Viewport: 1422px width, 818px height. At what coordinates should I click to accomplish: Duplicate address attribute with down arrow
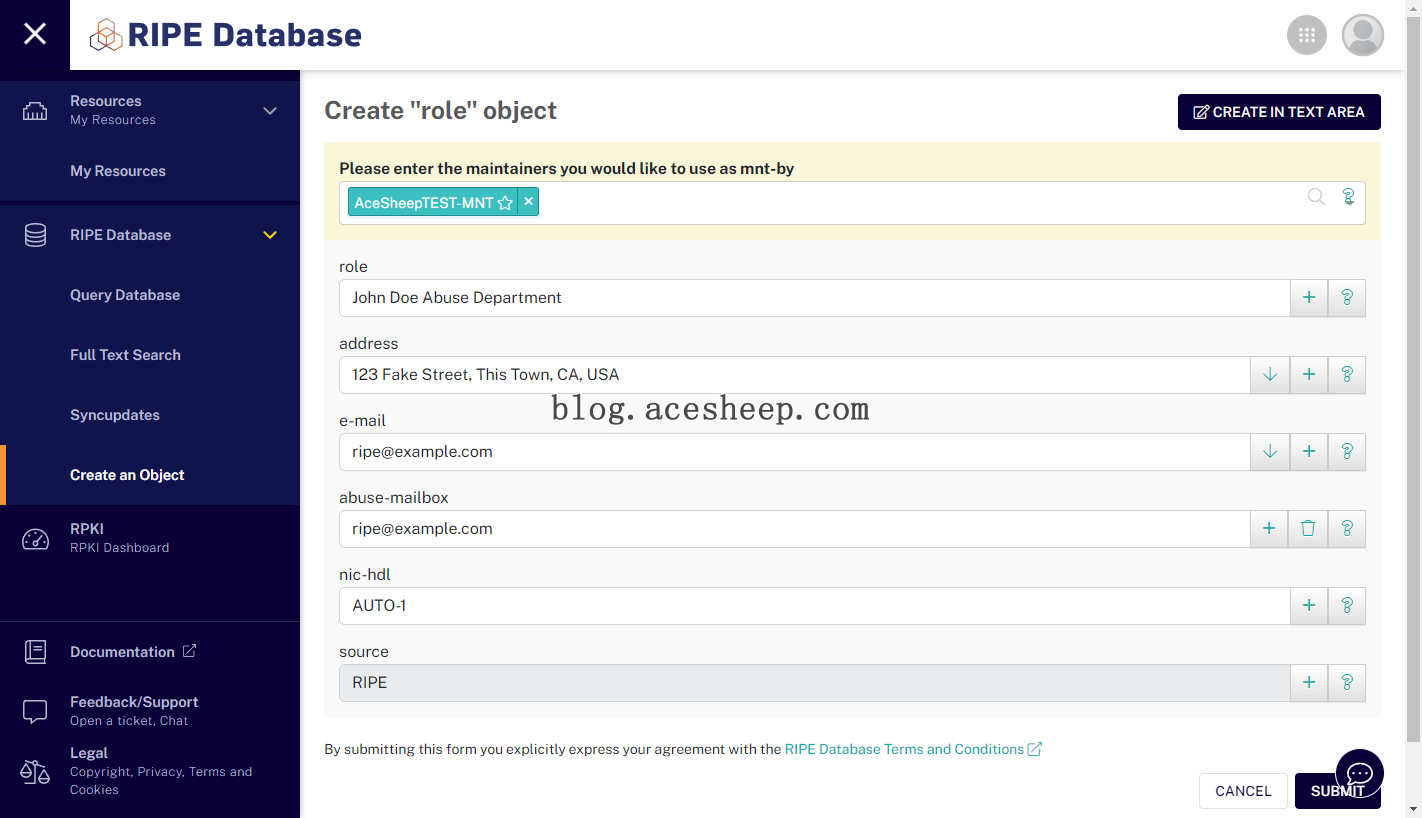[x=1270, y=375]
